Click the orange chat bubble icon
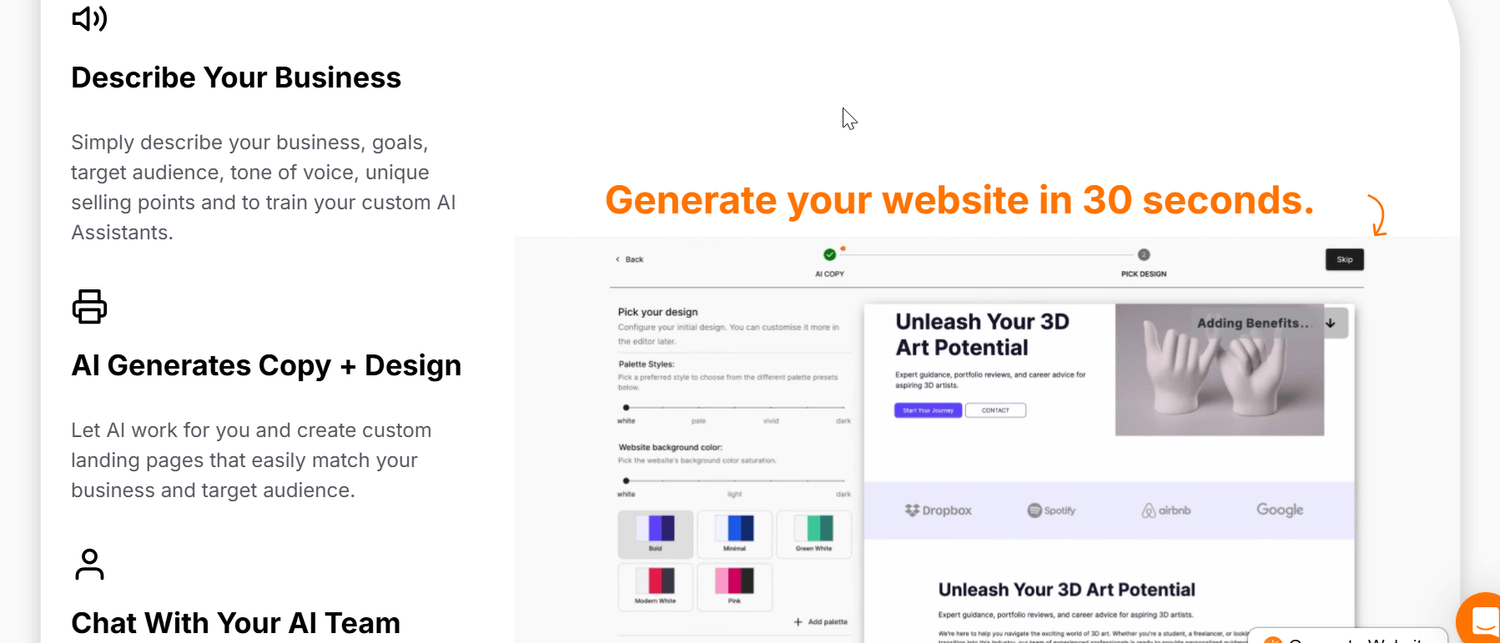 tap(1480, 618)
